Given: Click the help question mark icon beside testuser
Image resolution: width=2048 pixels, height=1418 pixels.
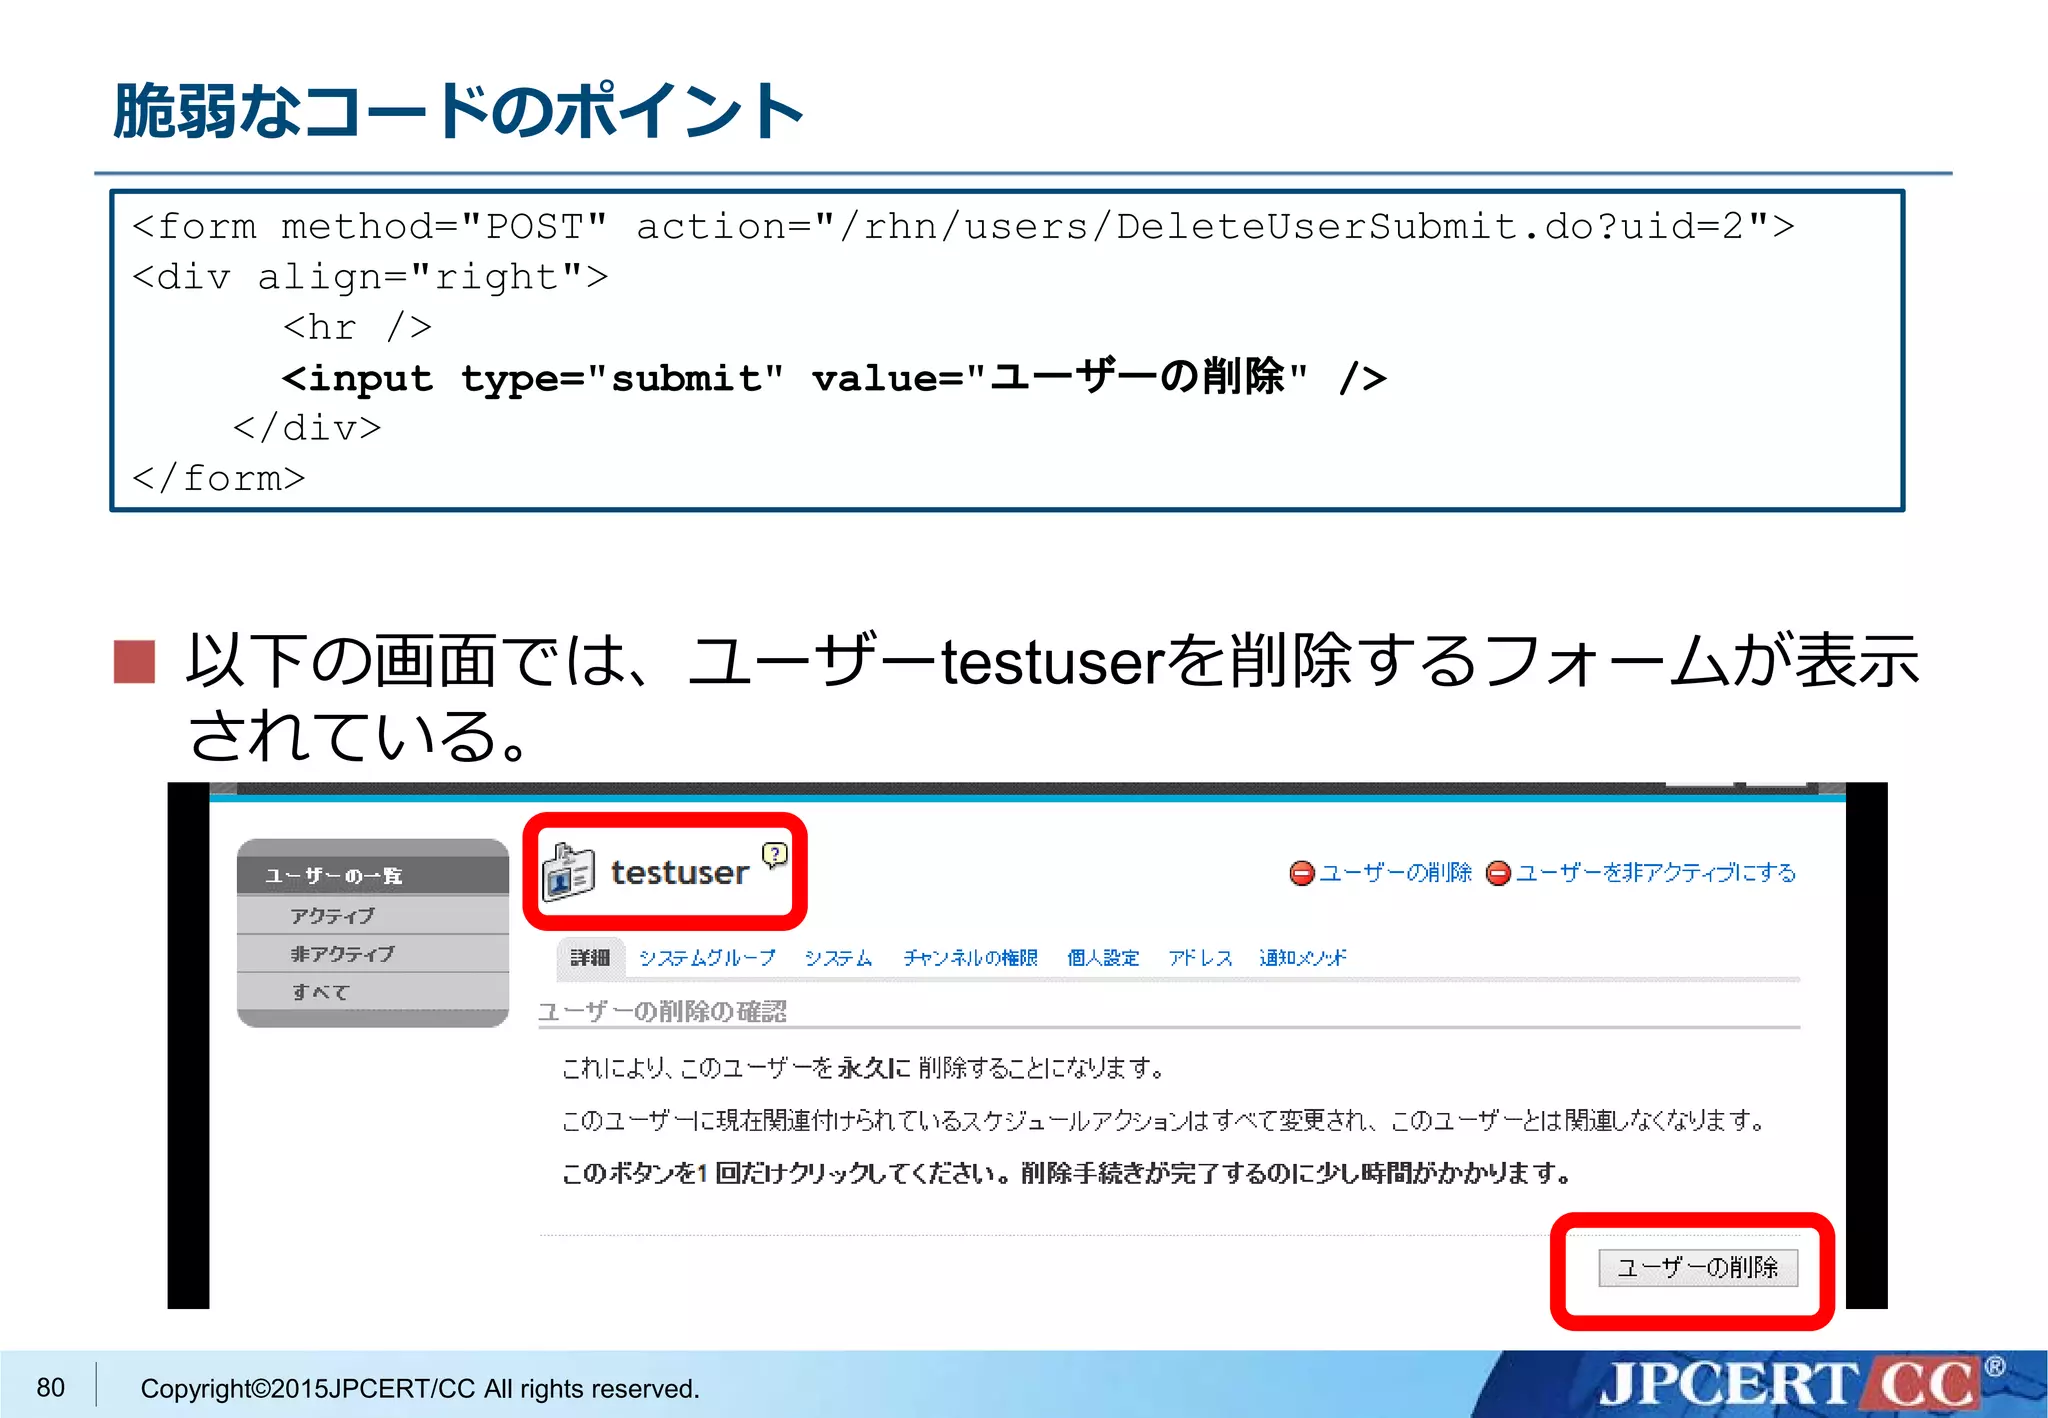Looking at the screenshot, I should [x=774, y=855].
